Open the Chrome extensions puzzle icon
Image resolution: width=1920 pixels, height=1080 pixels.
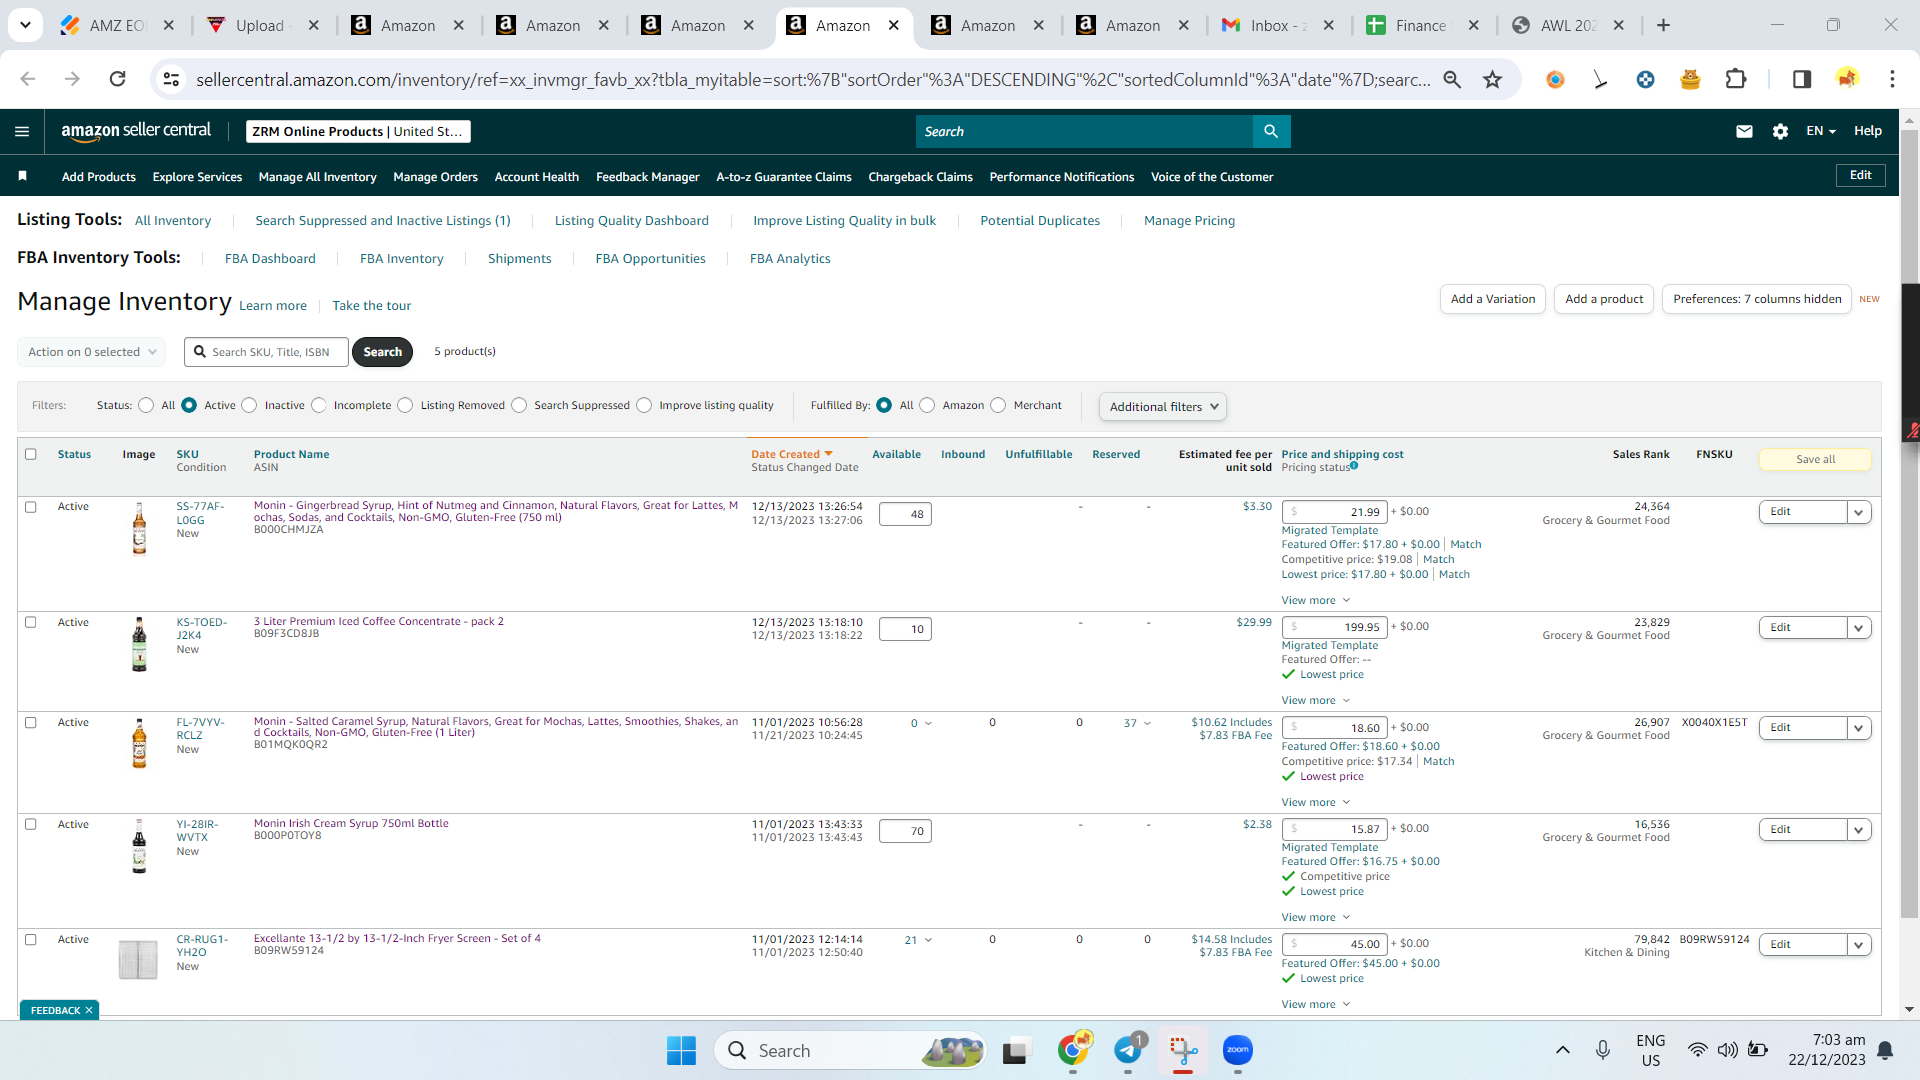click(1736, 79)
